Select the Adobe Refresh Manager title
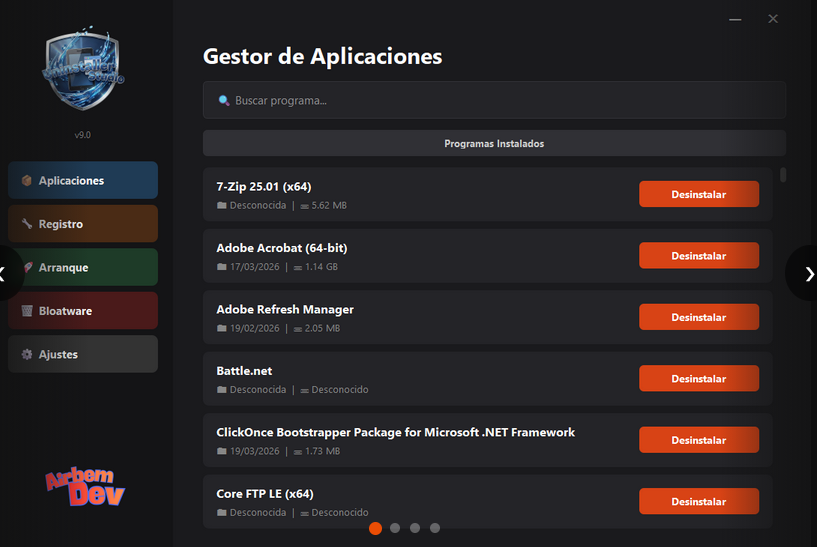Viewport: 817px width, 547px height. 285,309
